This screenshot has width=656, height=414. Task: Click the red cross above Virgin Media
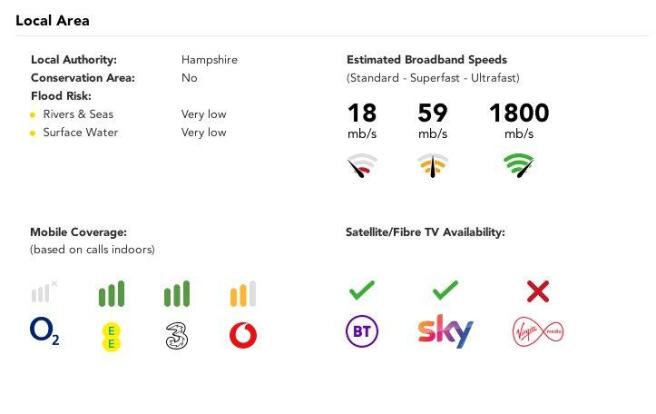tap(538, 291)
